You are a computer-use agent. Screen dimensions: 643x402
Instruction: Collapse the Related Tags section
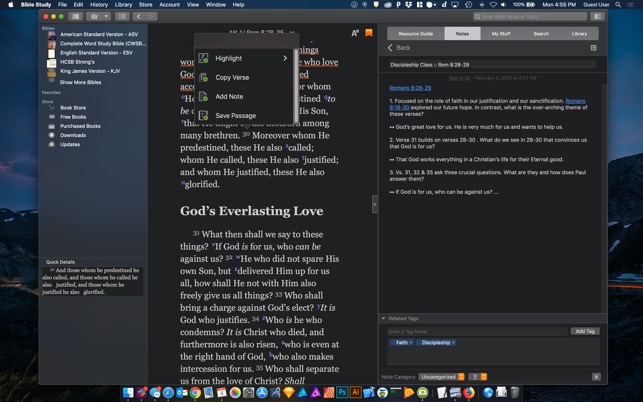tap(384, 319)
